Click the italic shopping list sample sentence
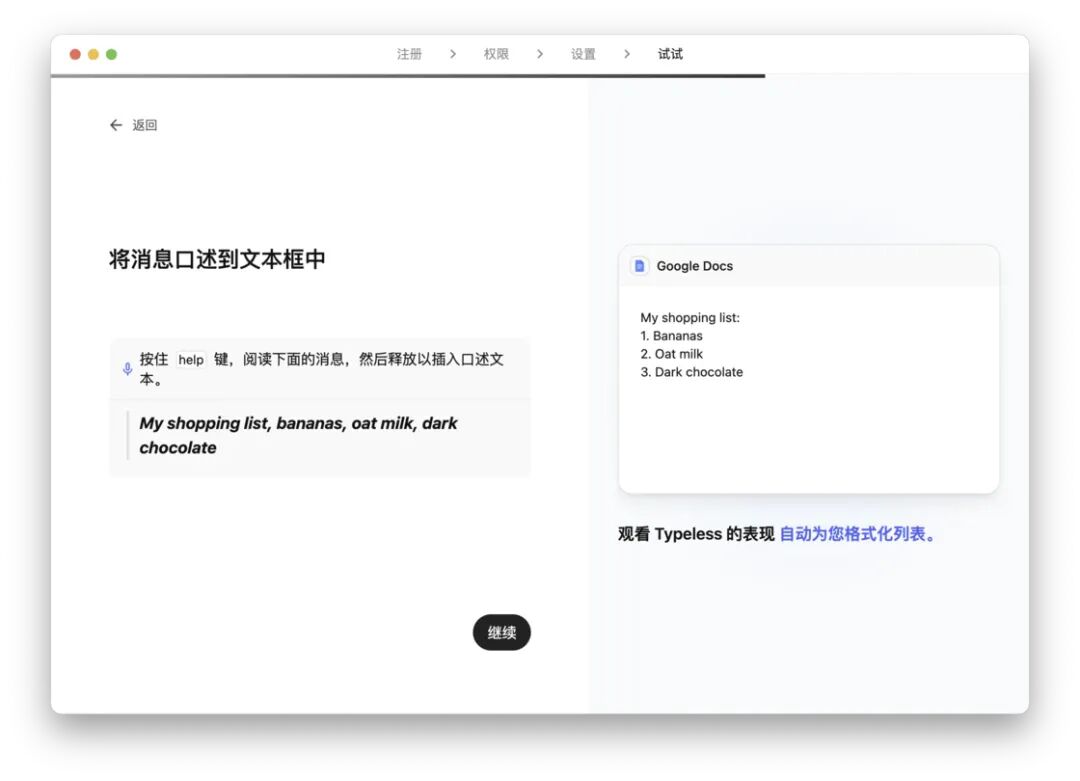Image resolution: width=1080 pixels, height=781 pixels. point(298,435)
